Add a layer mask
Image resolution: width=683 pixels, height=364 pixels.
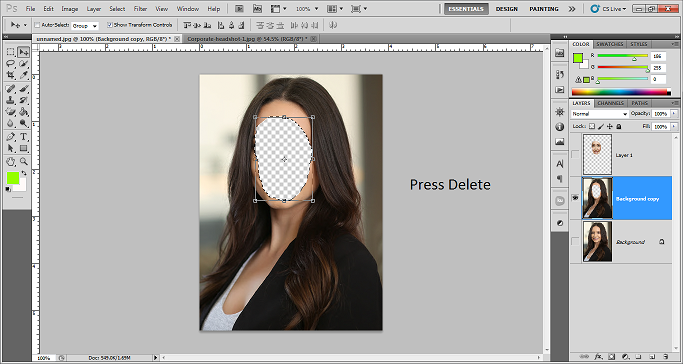pos(612,357)
